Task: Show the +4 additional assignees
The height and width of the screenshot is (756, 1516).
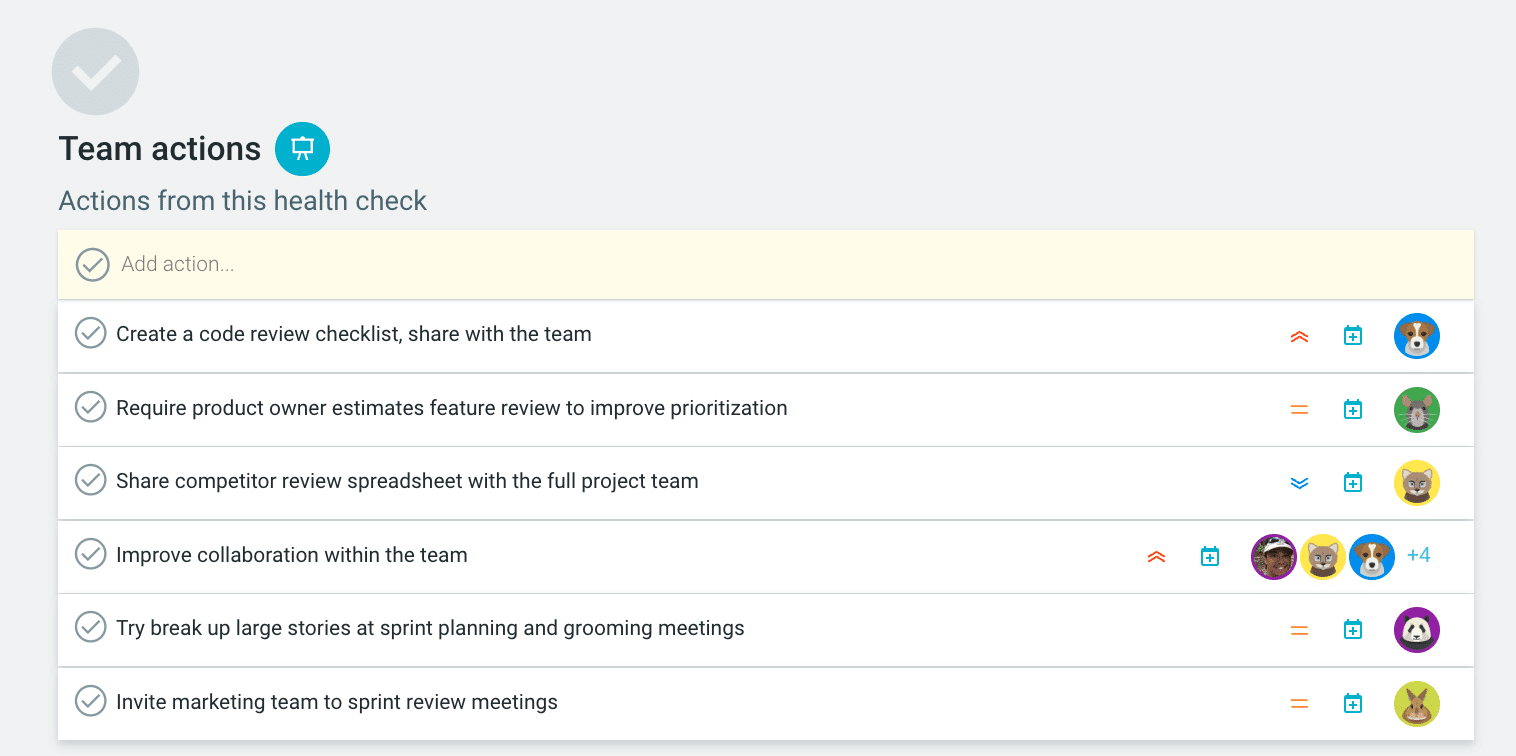Action: 1418,555
